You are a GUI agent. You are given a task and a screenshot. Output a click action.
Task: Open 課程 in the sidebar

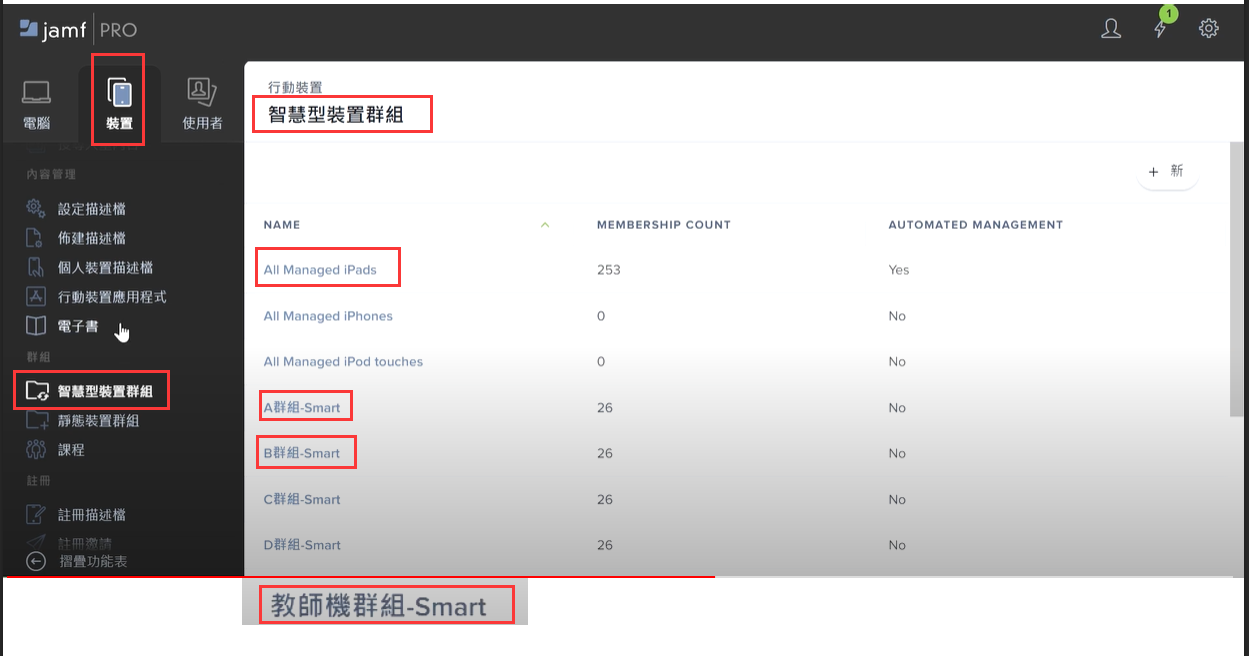pos(71,449)
